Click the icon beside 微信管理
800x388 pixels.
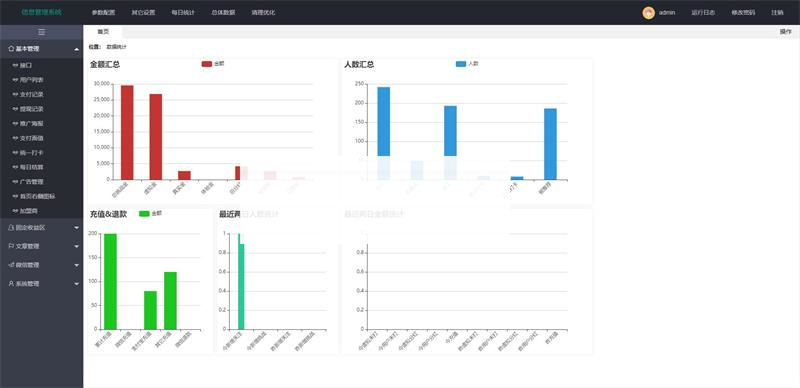click(x=11, y=265)
